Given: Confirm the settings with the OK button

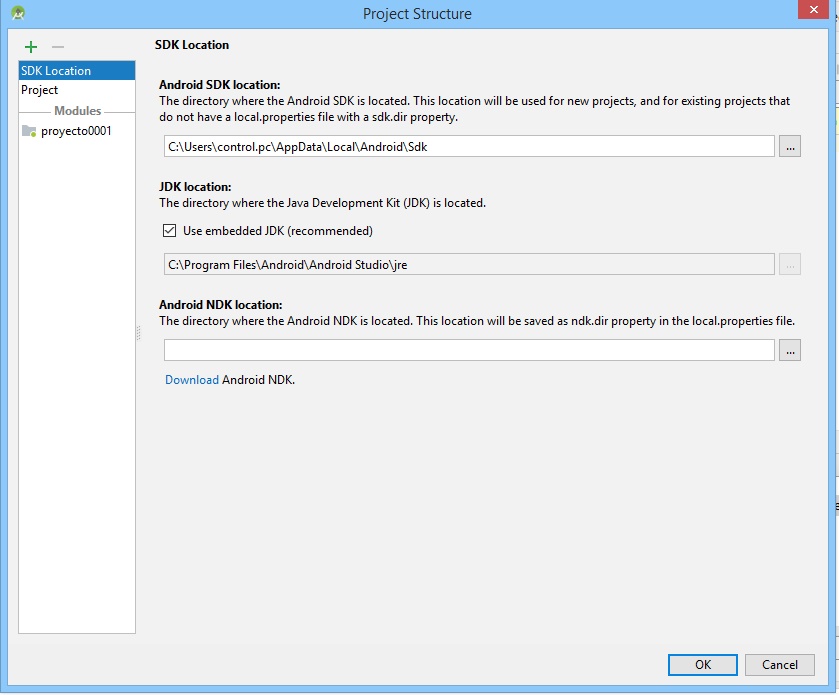Looking at the screenshot, I should (x=702, y=665).
